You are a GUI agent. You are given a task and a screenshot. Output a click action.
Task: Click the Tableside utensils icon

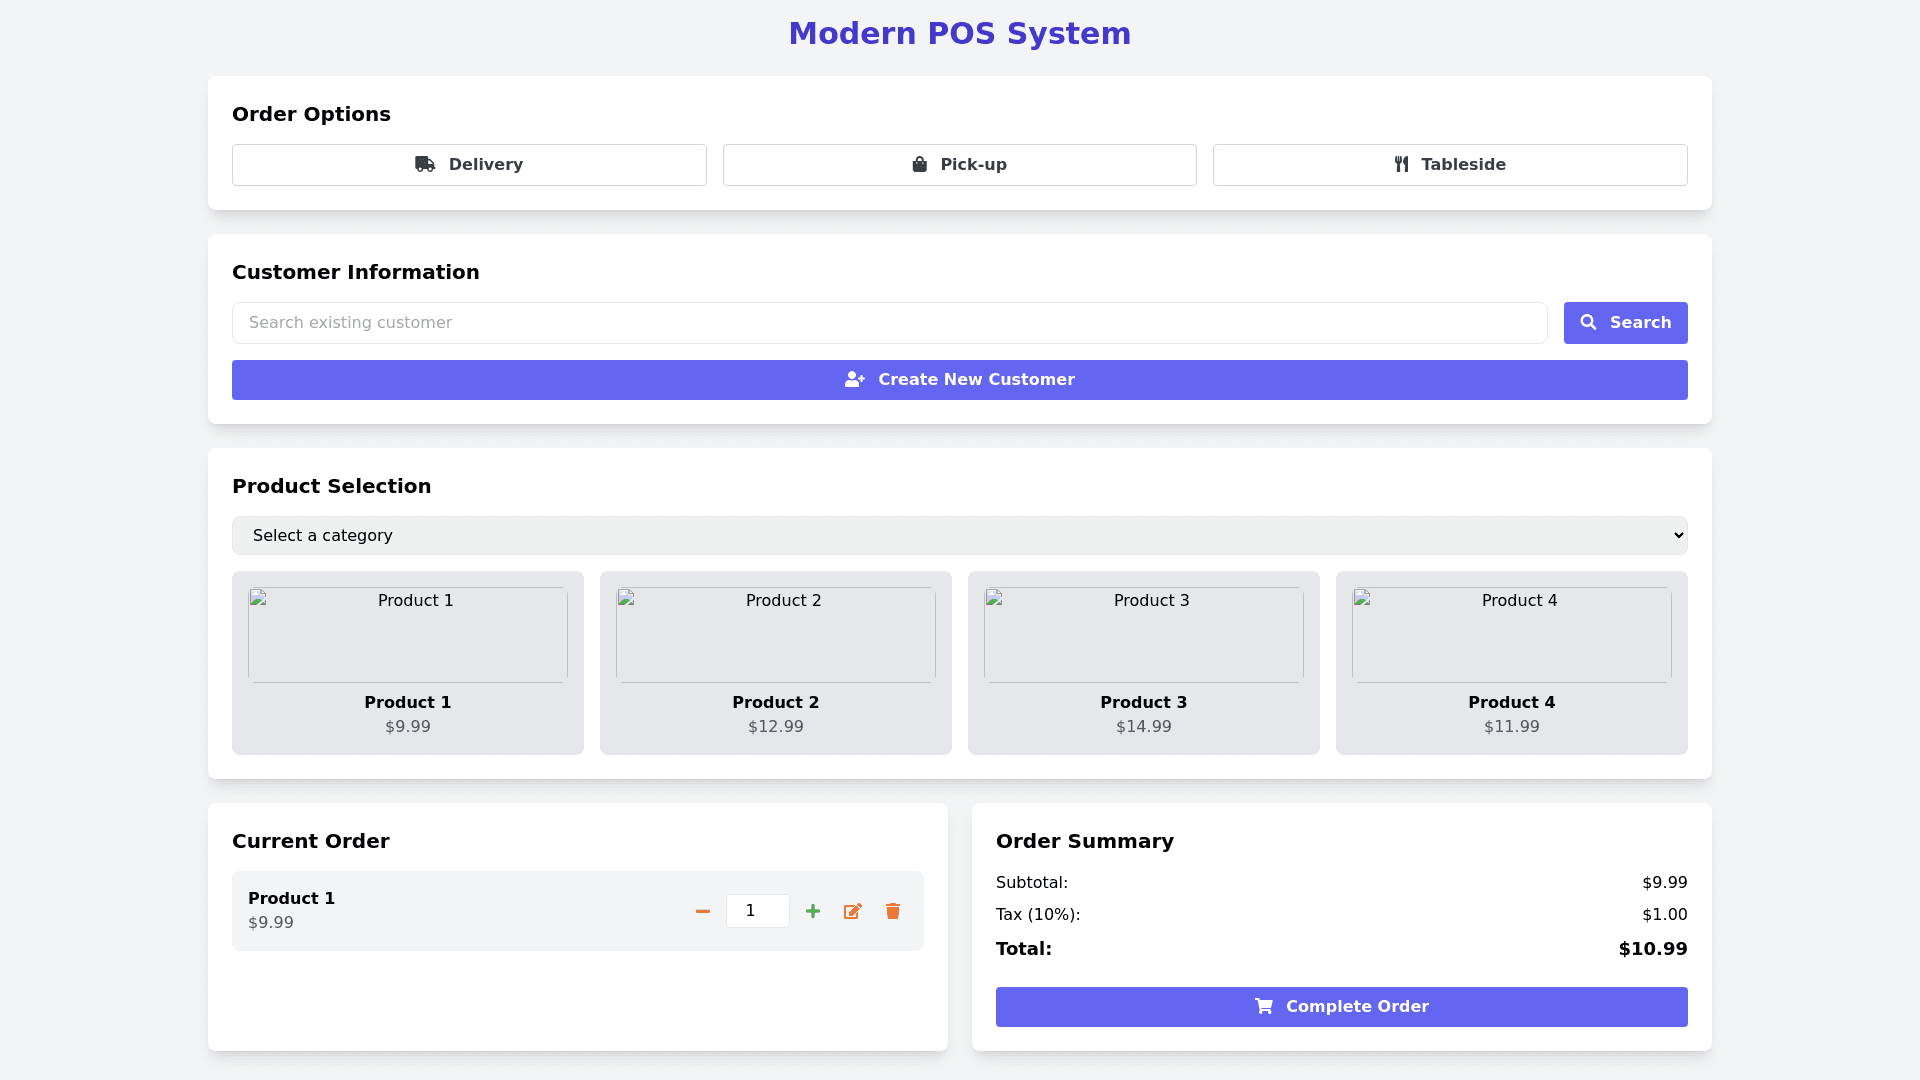point(1401,164)
